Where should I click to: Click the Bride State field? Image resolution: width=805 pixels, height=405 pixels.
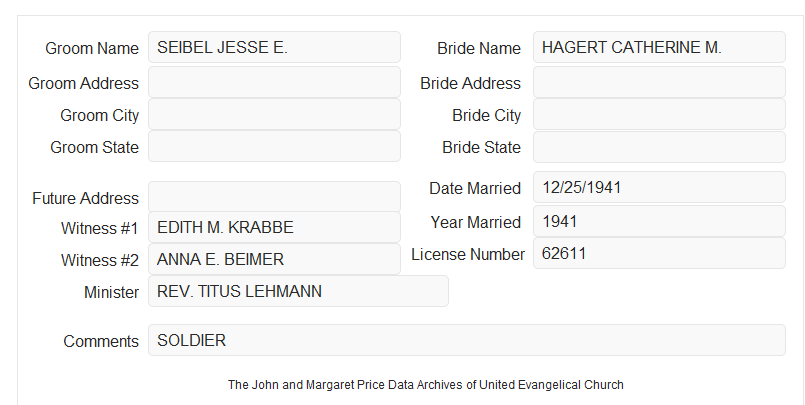click(659, 147)
